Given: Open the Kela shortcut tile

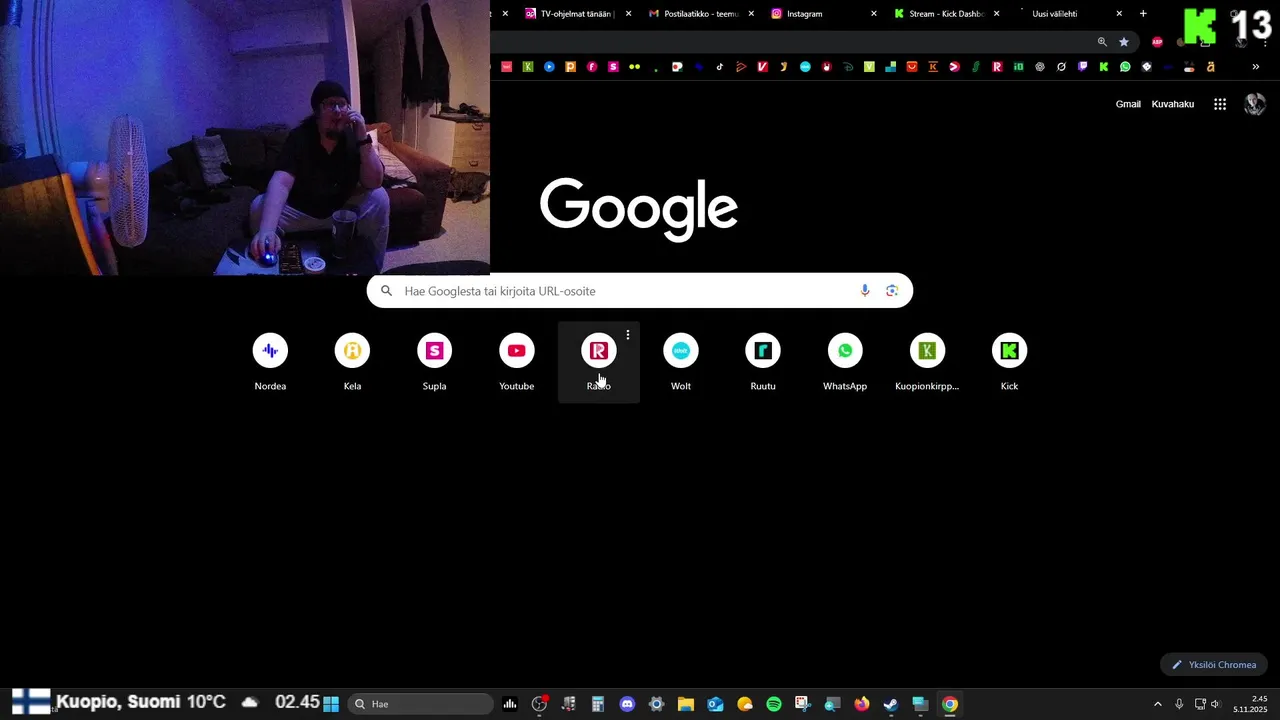Looking at the screenshot, I should [x=352, y=362].
